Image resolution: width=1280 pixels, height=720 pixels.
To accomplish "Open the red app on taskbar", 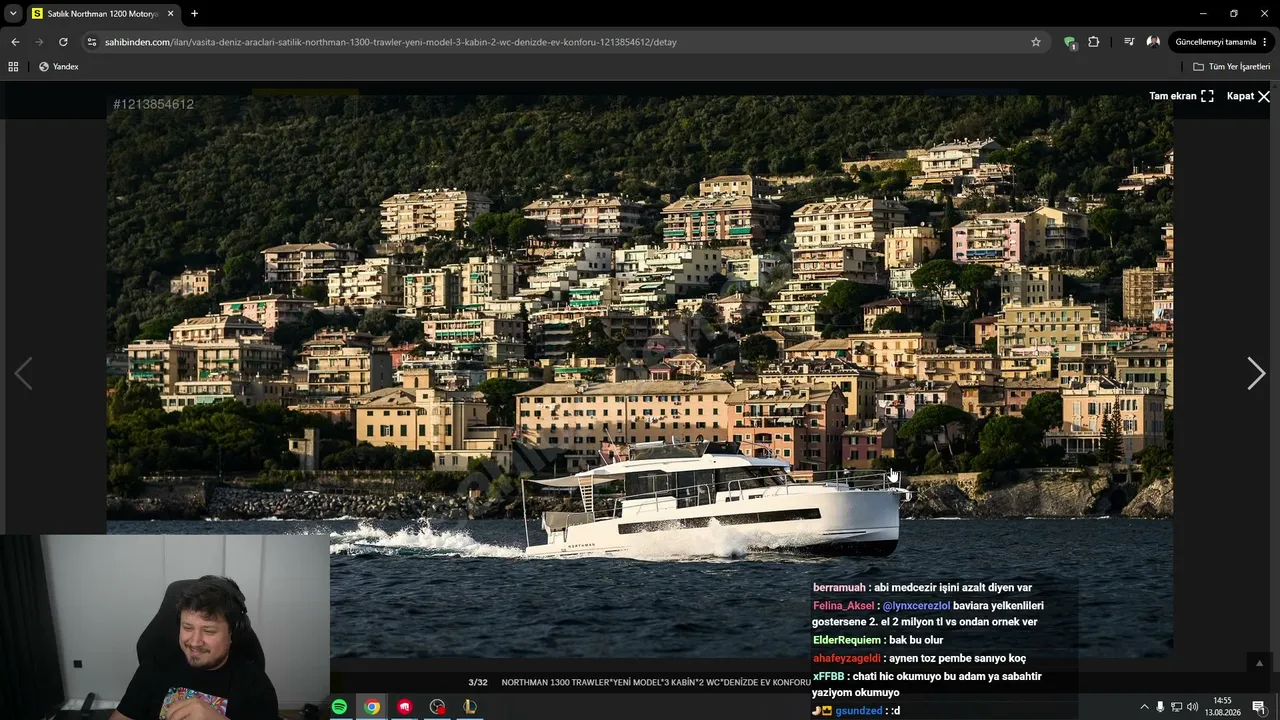I will coord(405,707).
